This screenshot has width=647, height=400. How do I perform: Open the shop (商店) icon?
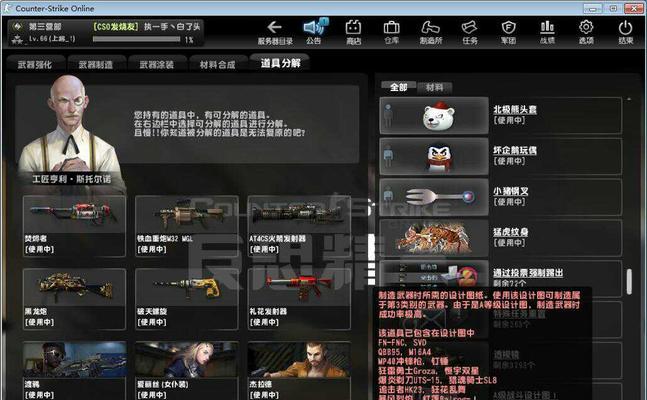(x=353, y=32)
